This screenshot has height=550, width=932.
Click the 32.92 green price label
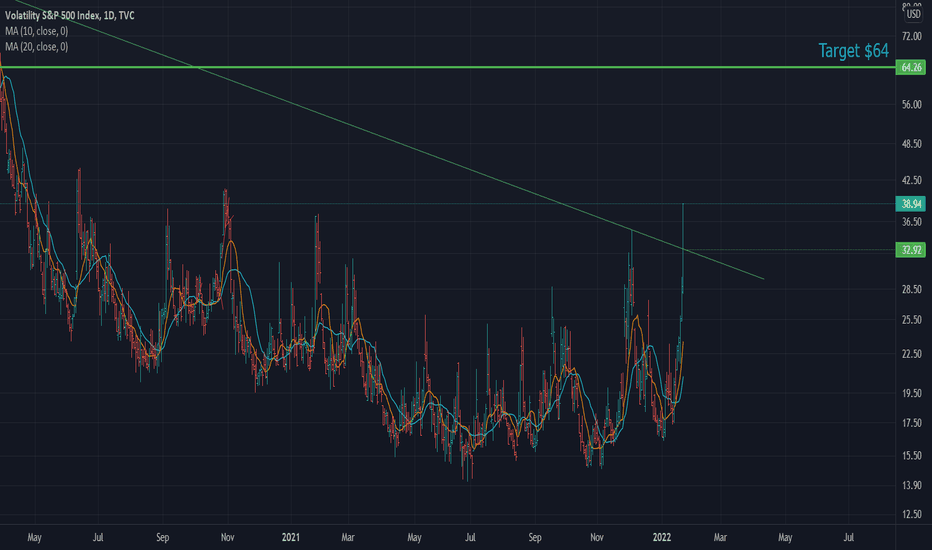coord(911,250)
